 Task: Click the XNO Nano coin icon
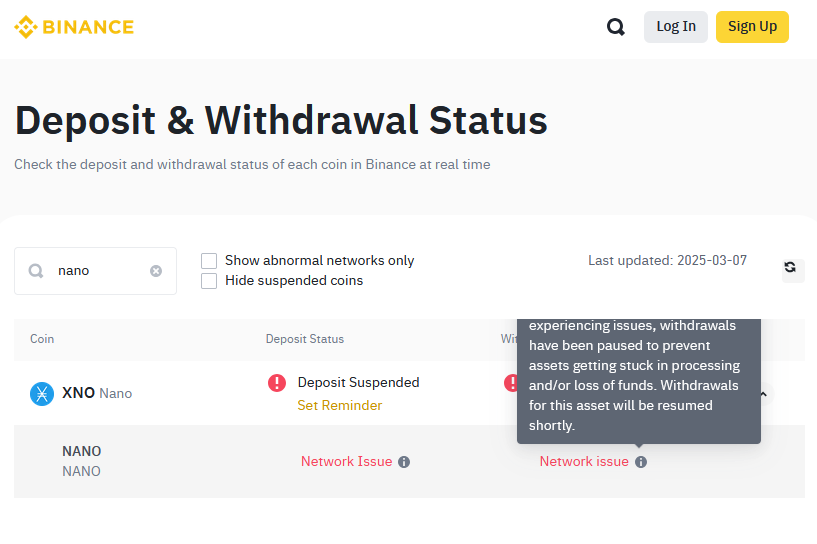coord(42,393)
